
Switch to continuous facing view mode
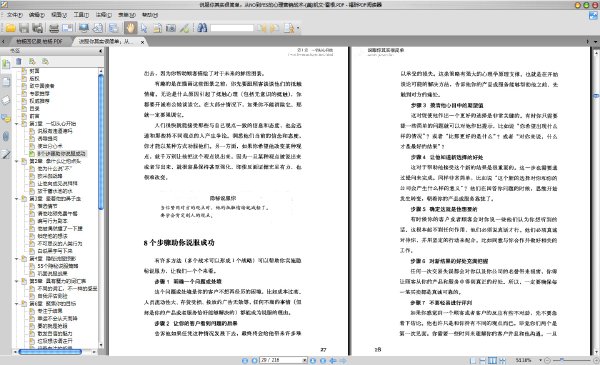502,360
